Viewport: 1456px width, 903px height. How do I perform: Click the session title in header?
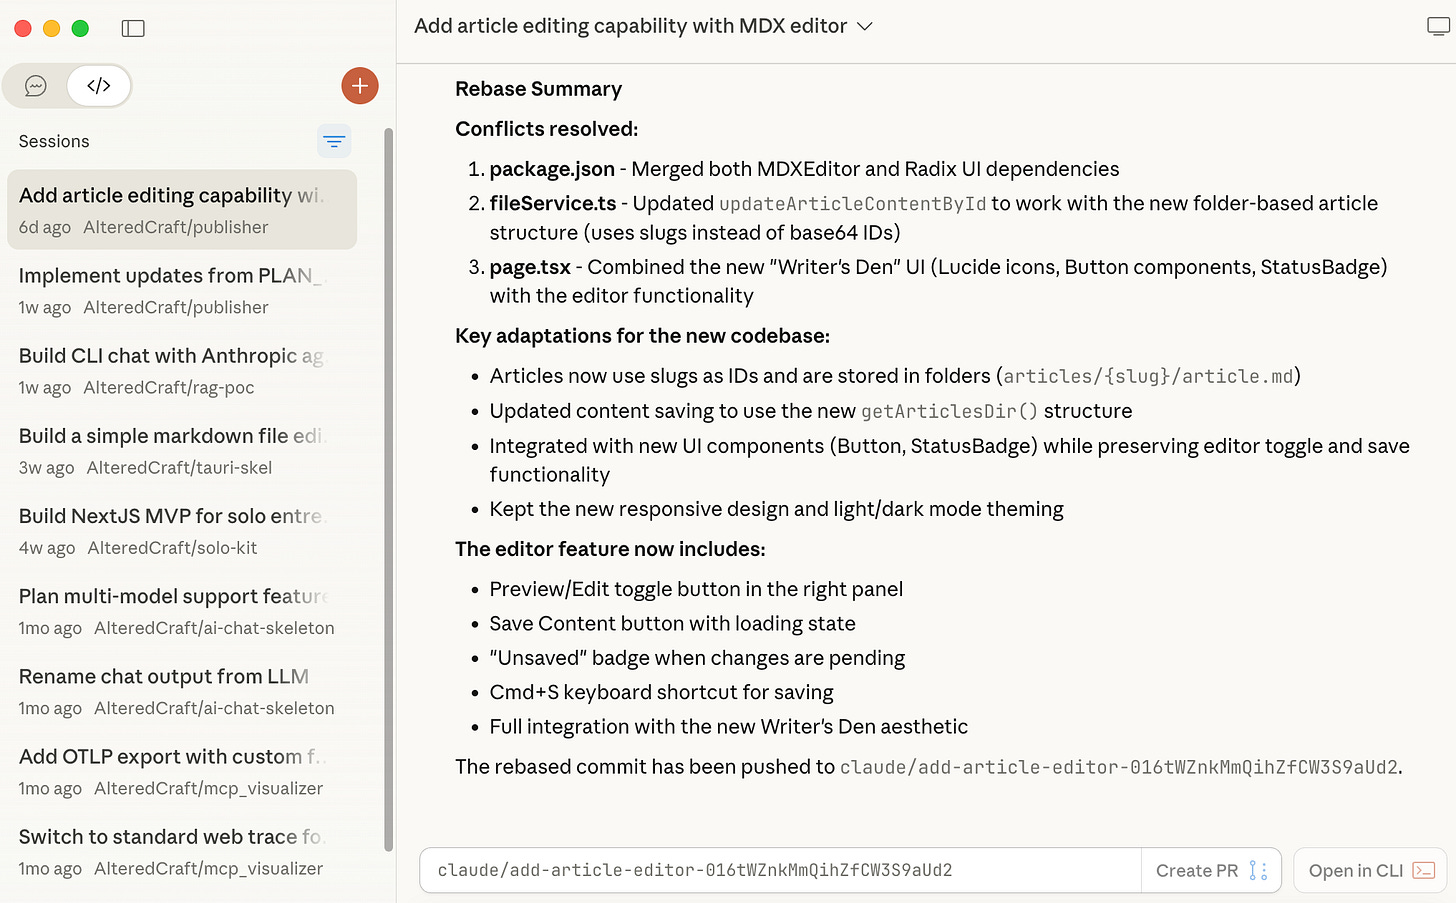pyautogui.click(x=631, y=26)
